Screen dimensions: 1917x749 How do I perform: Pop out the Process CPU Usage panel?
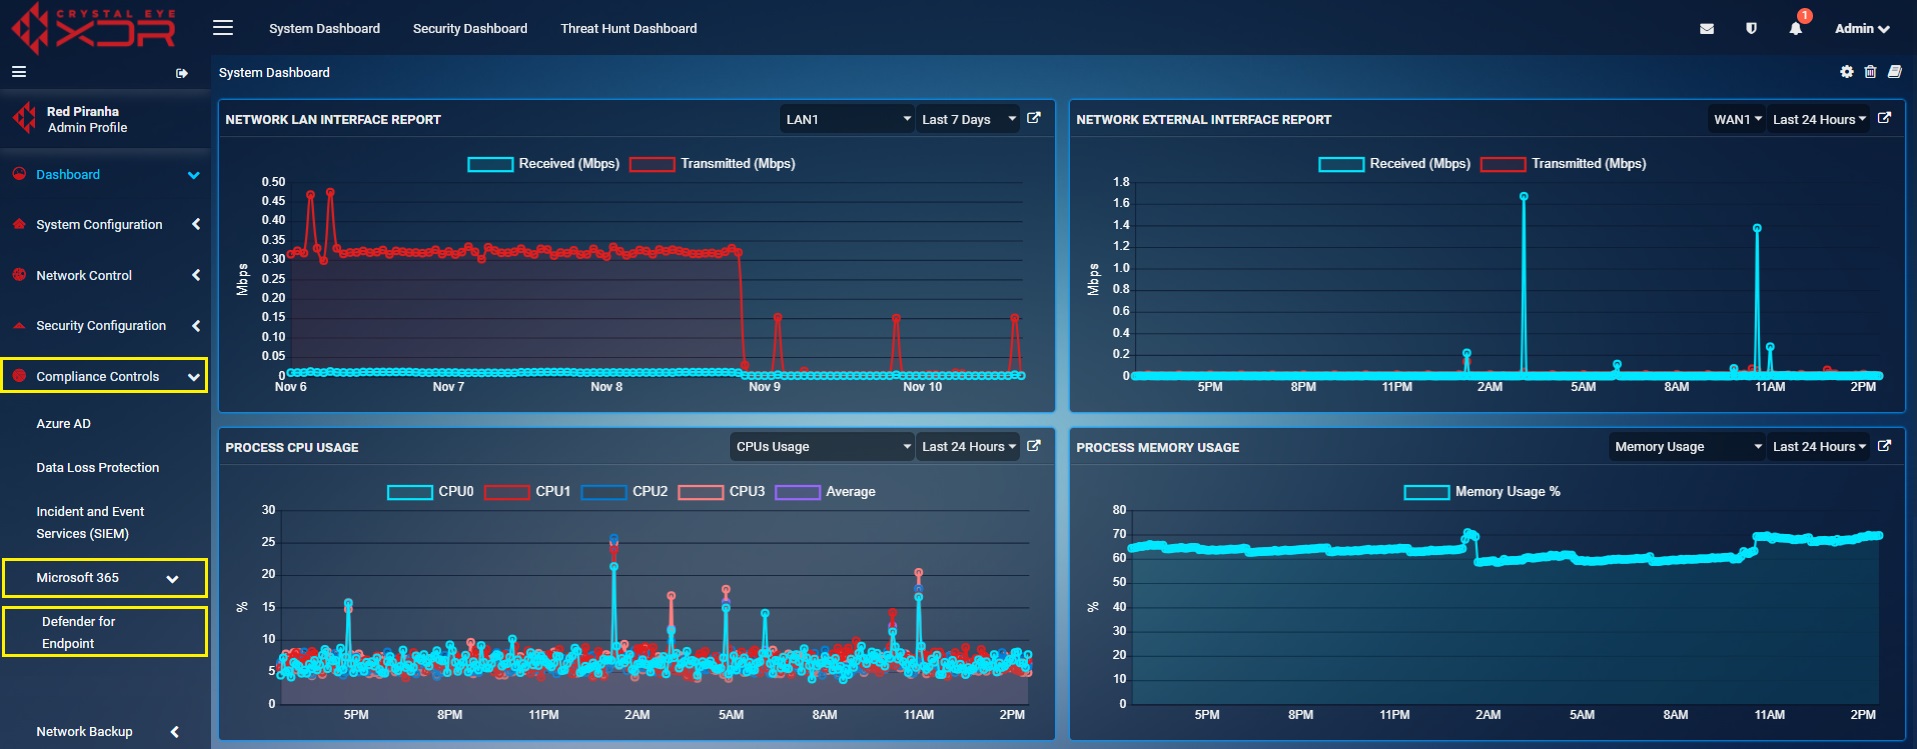[1034, 446]
